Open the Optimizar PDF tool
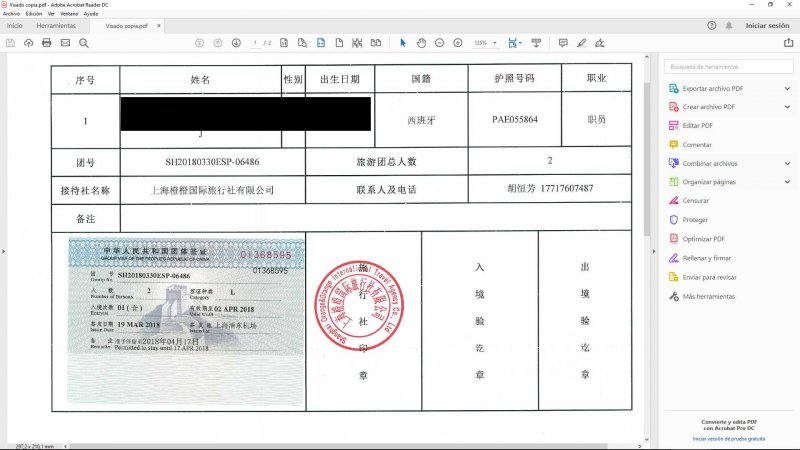 click(703, 239)
